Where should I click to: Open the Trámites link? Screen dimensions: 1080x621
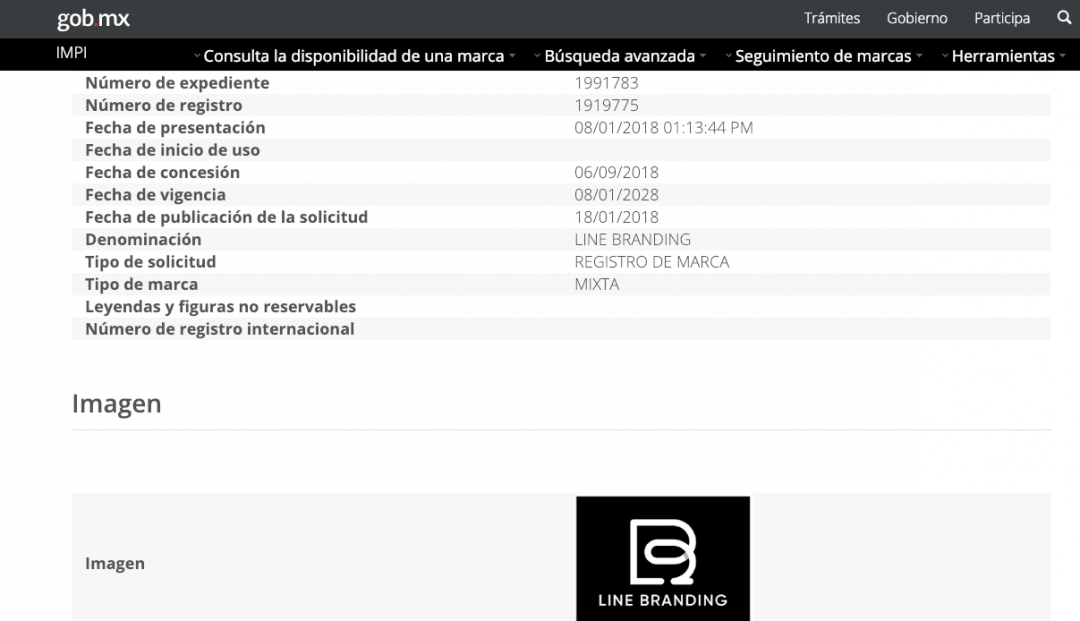tap(832, 18)
